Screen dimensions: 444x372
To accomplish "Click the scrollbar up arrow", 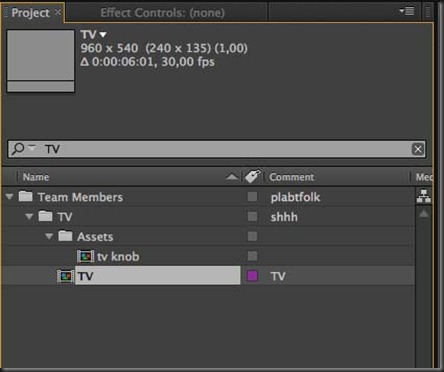I will 424,214.
